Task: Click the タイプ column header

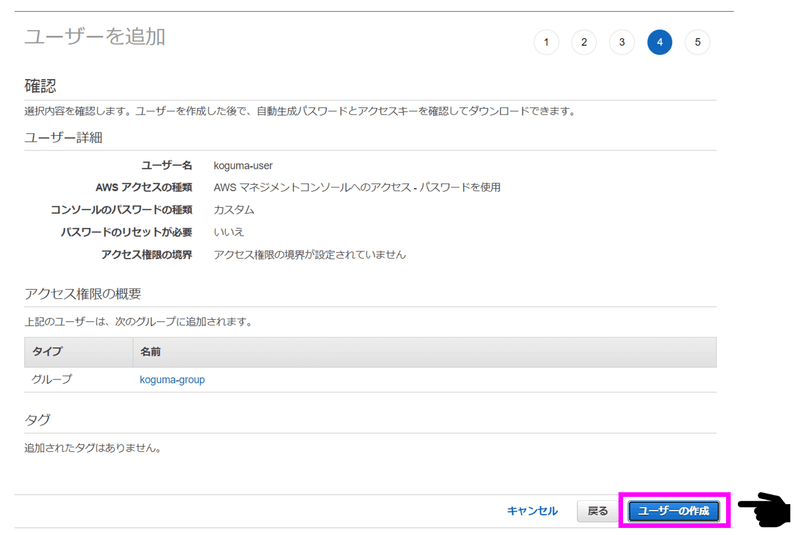Action: coord(79,352)
